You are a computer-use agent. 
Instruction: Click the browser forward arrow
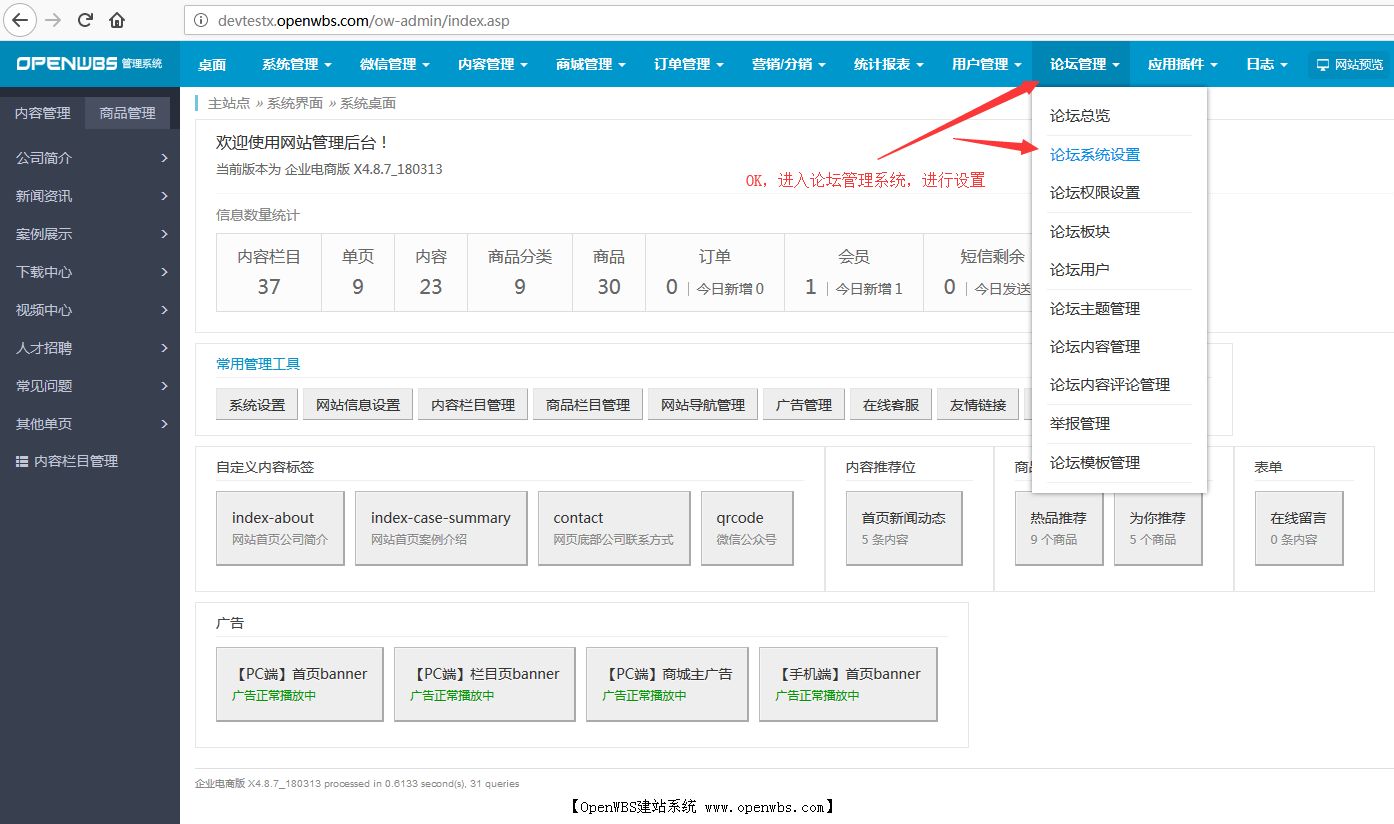pos(55,20)
